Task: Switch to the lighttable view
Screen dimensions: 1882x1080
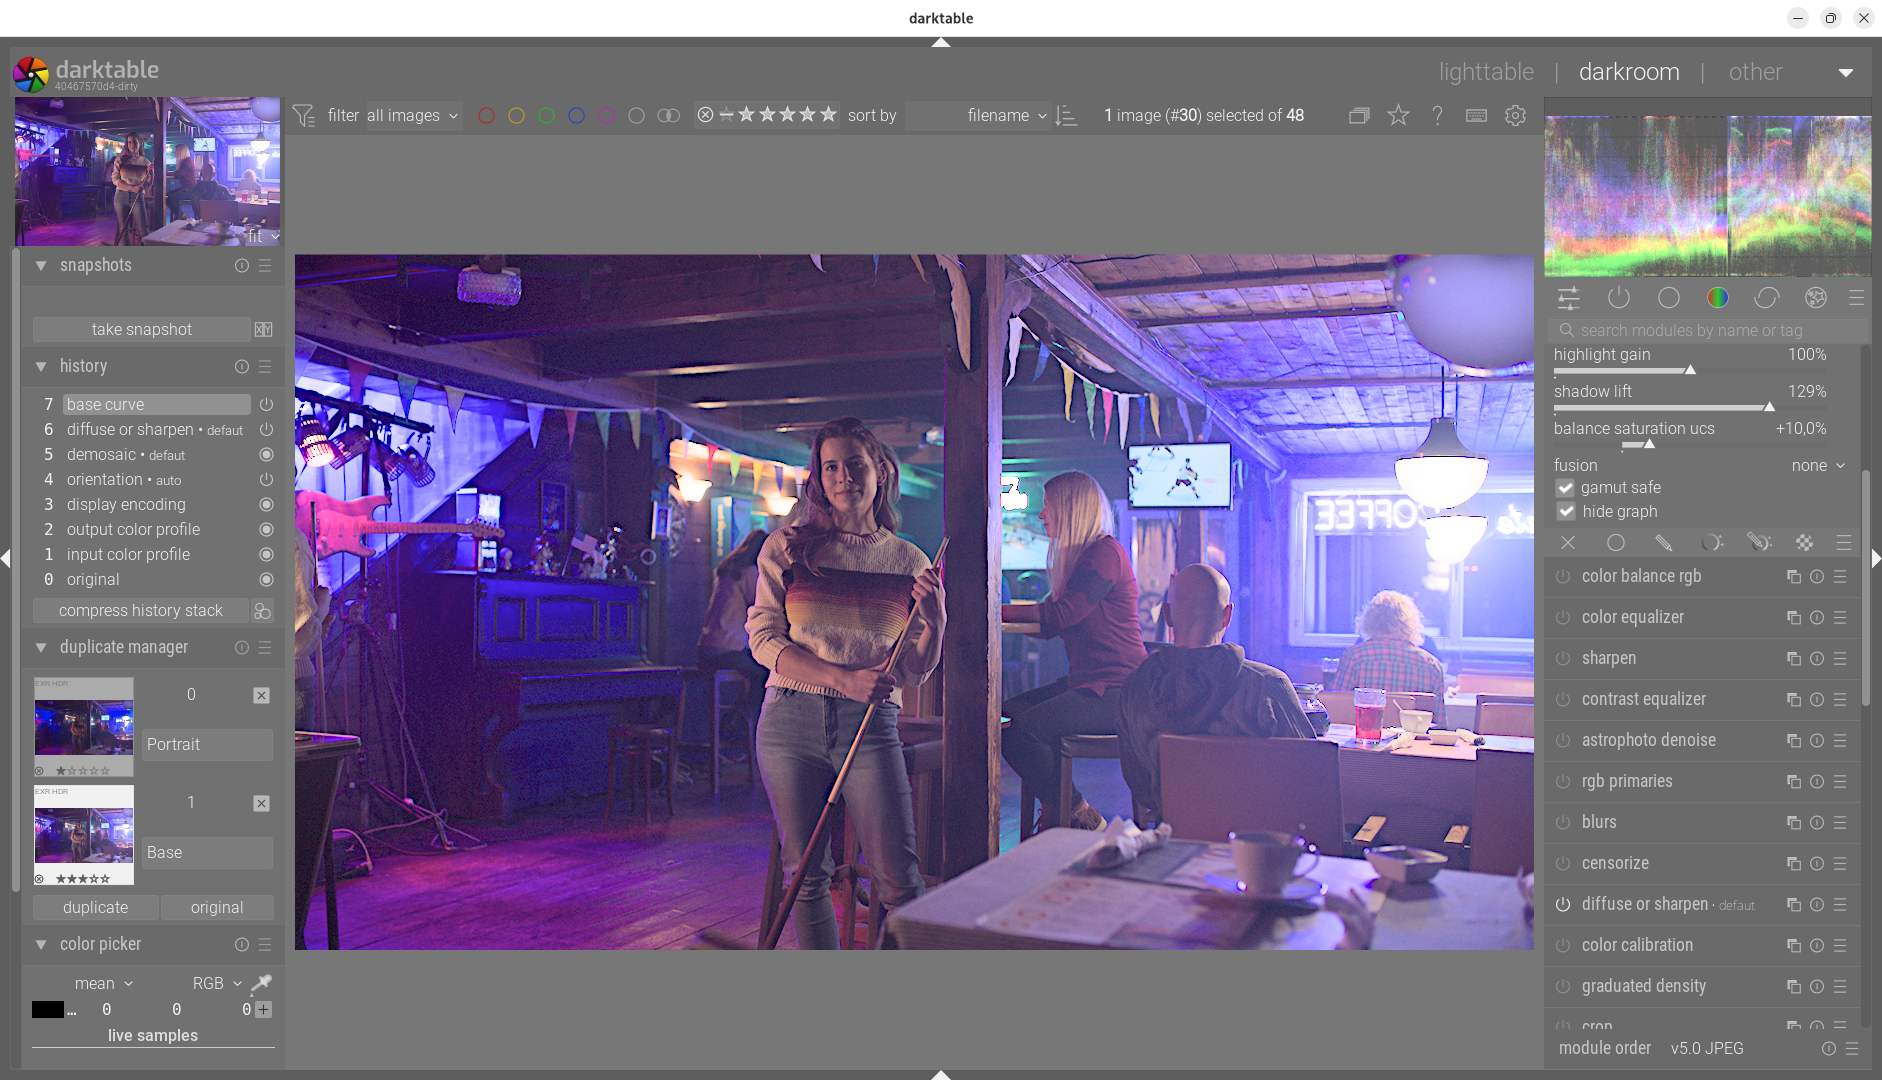Action: tap(1486, 73)
